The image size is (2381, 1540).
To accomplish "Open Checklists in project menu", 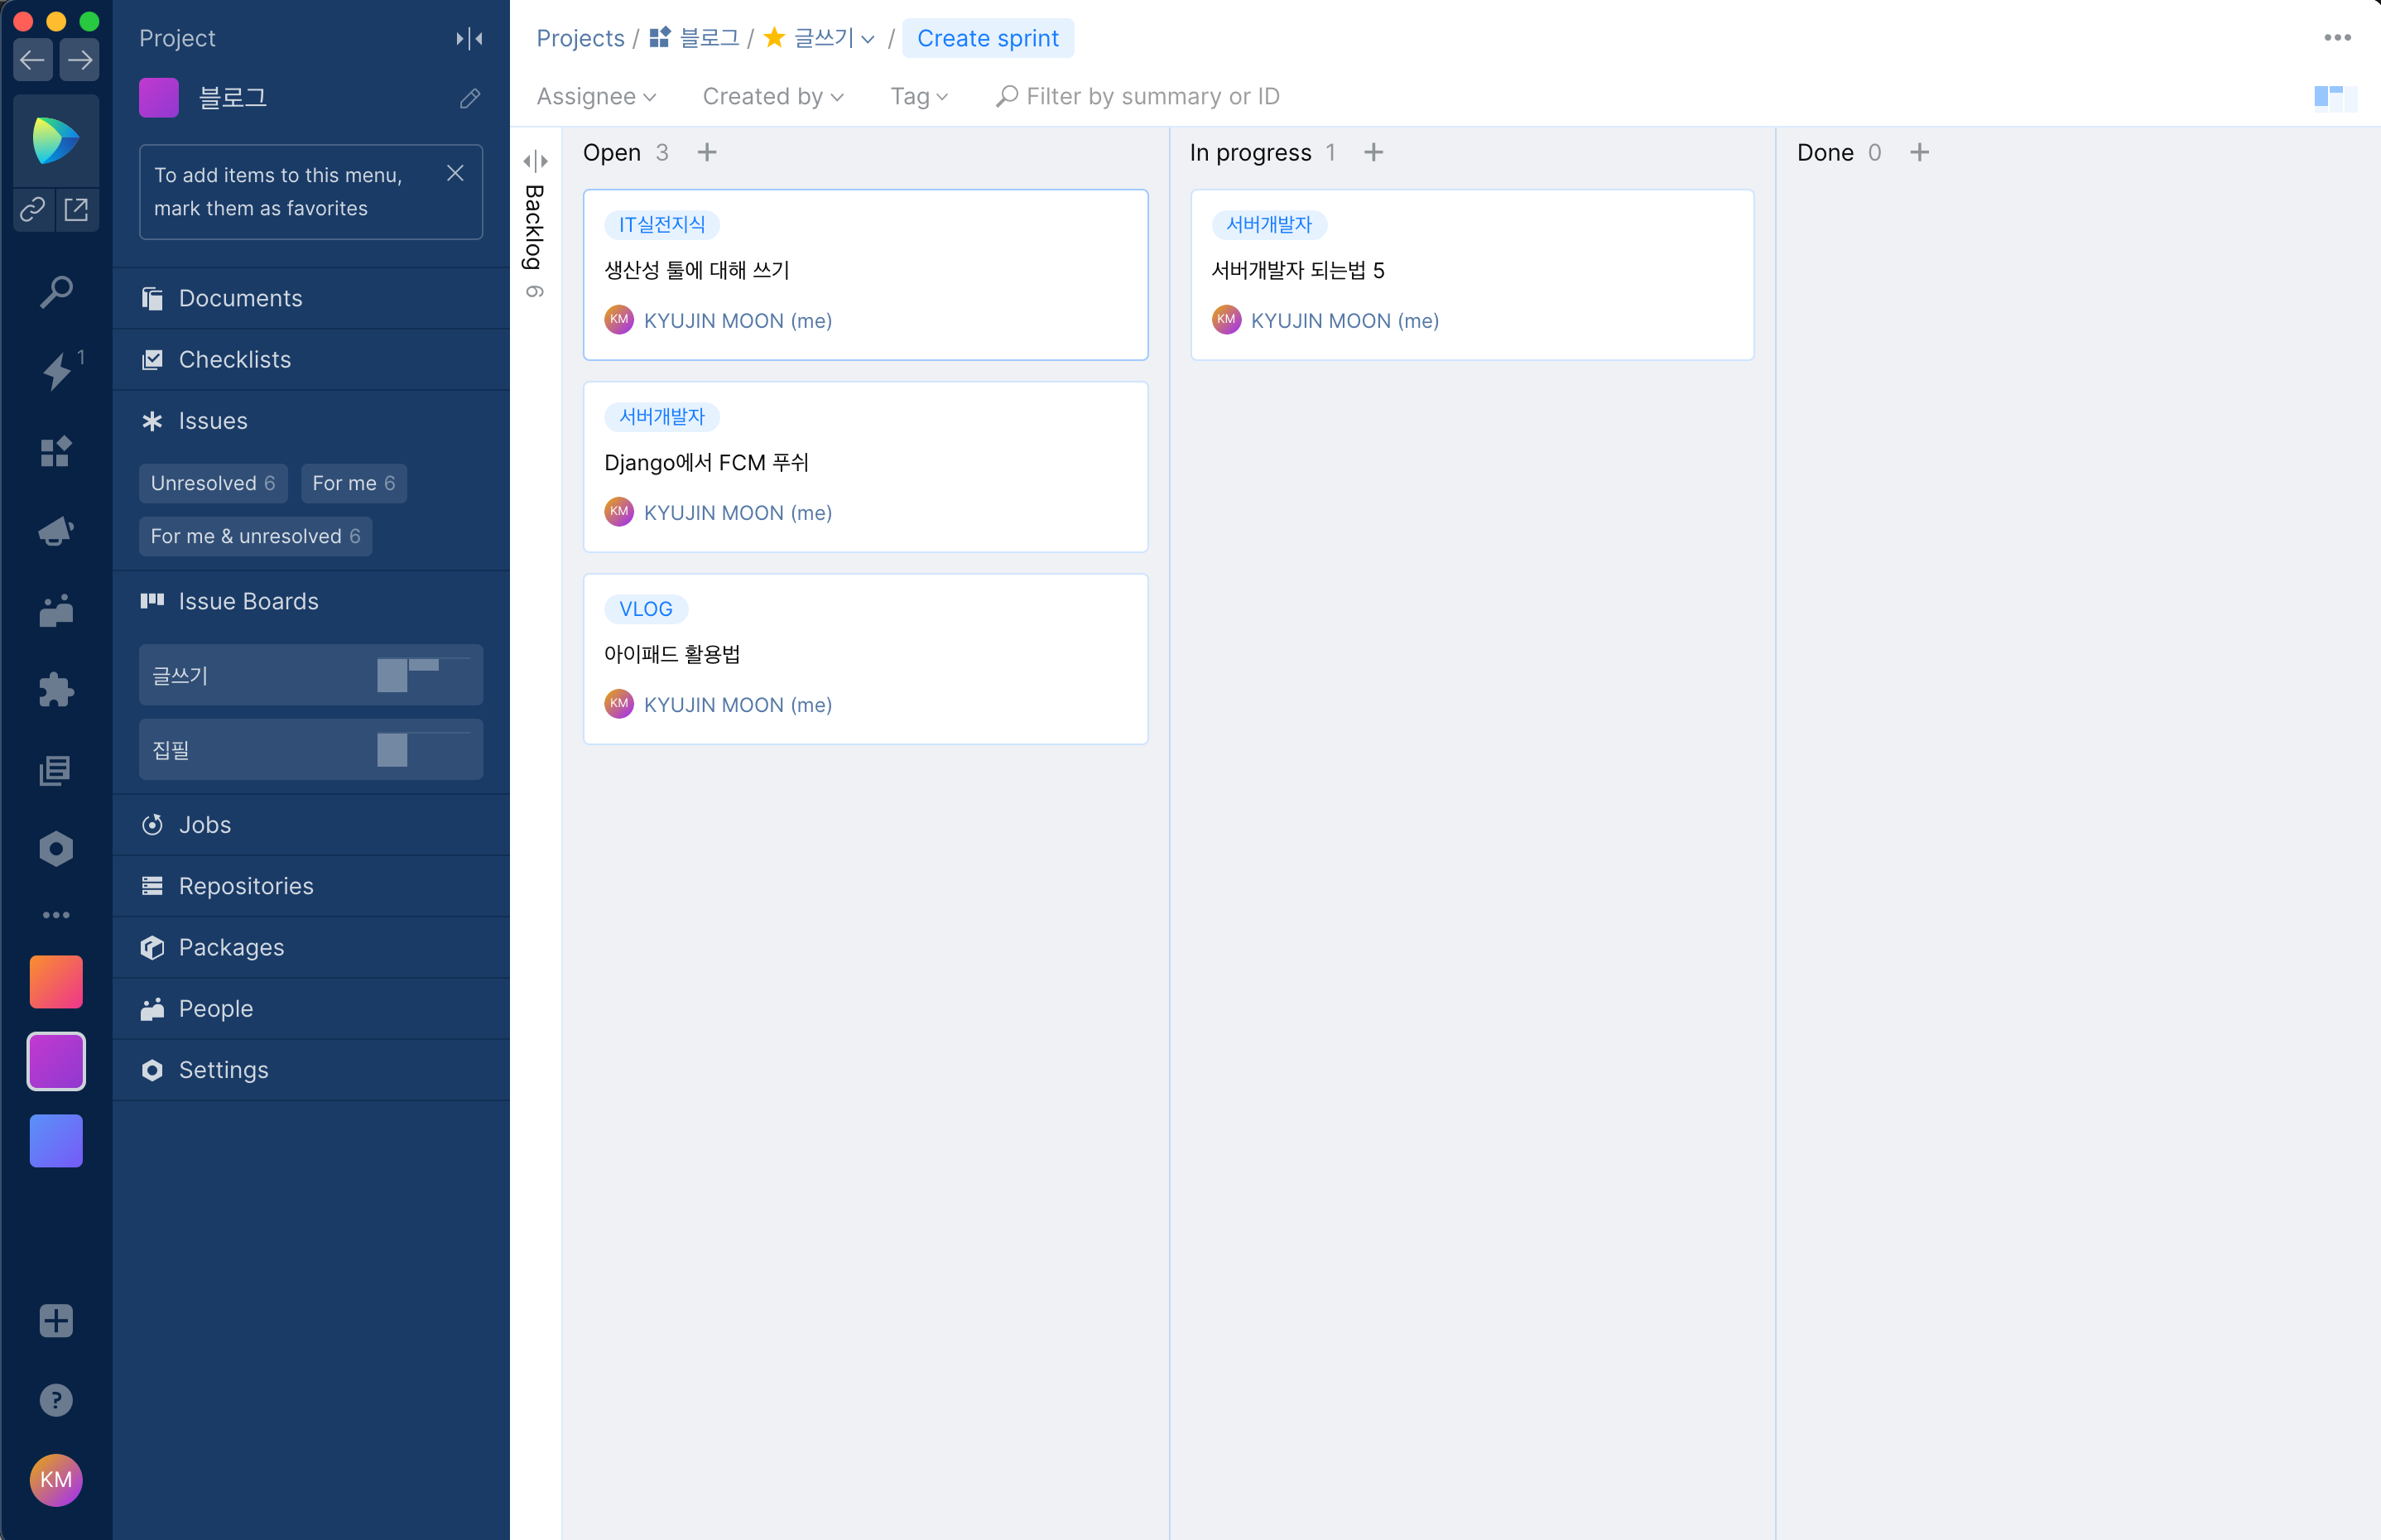I will [234, 359].
